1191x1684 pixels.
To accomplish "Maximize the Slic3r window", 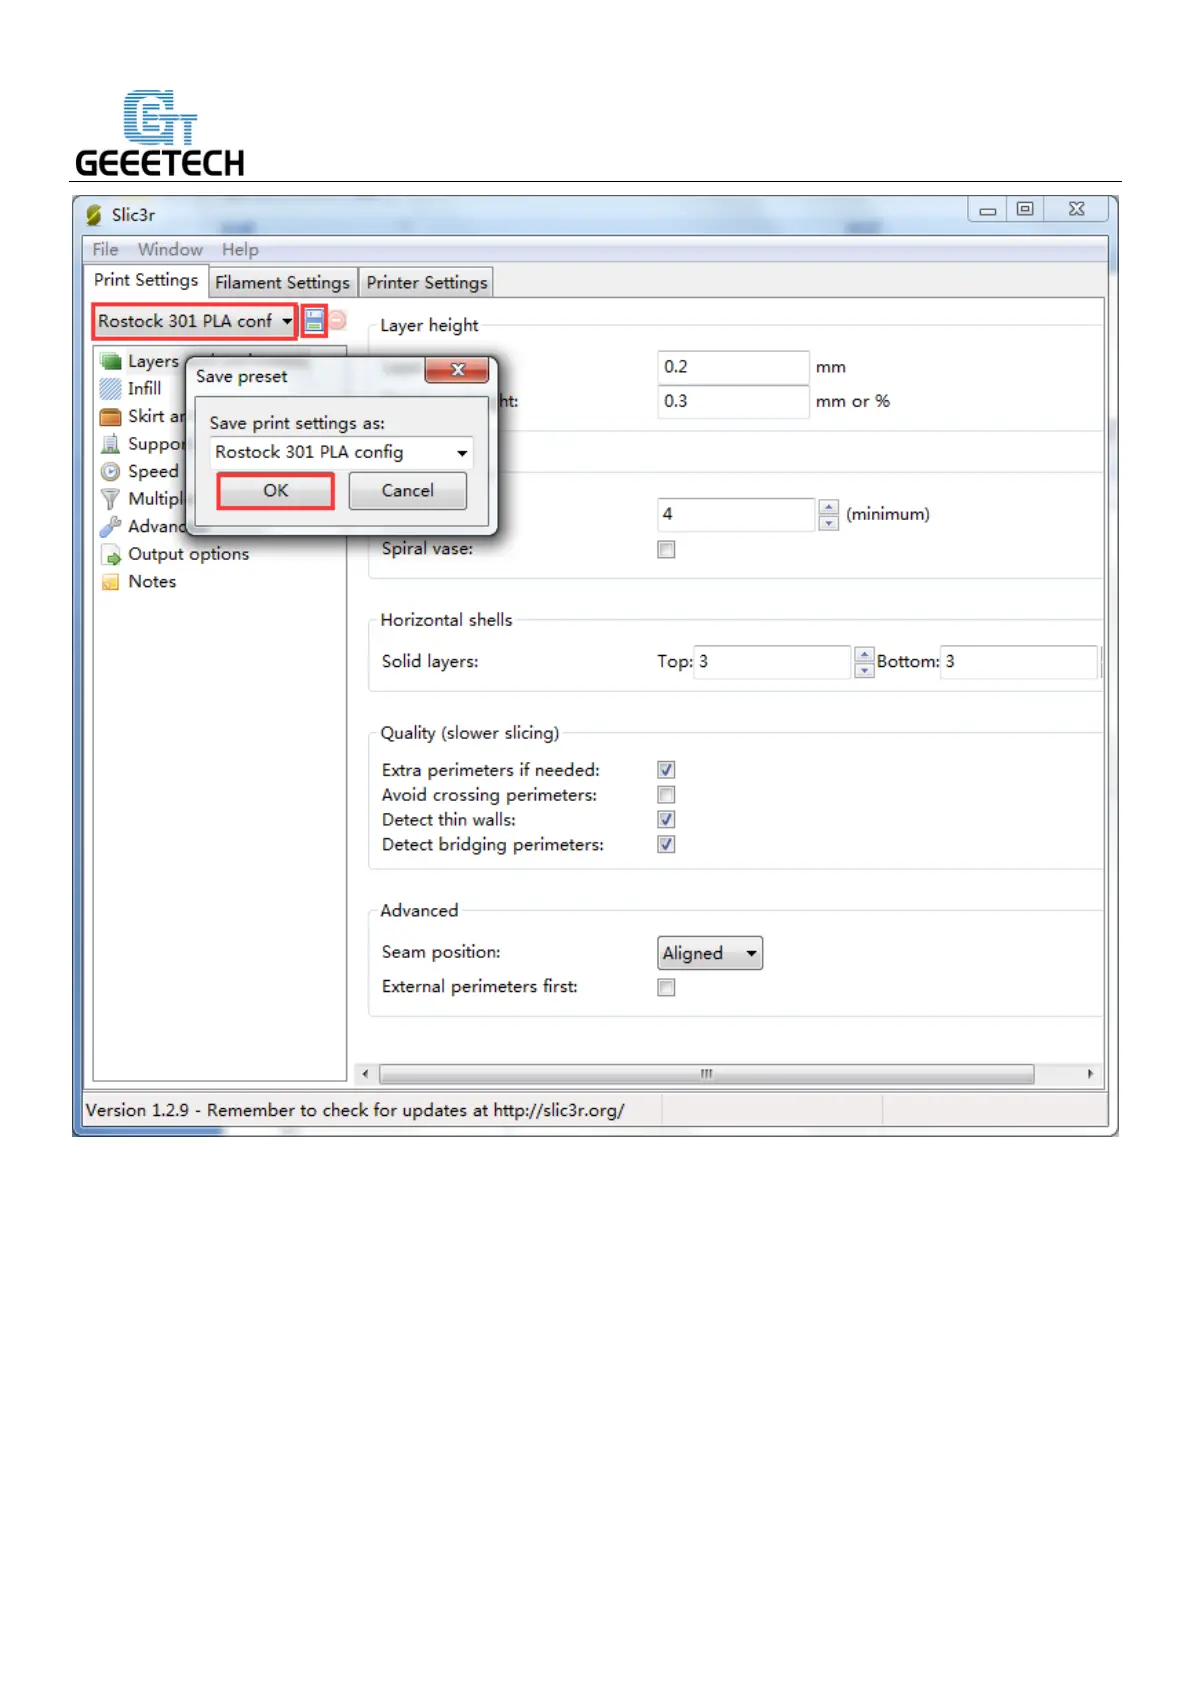I will click(x=1025, y=209).
